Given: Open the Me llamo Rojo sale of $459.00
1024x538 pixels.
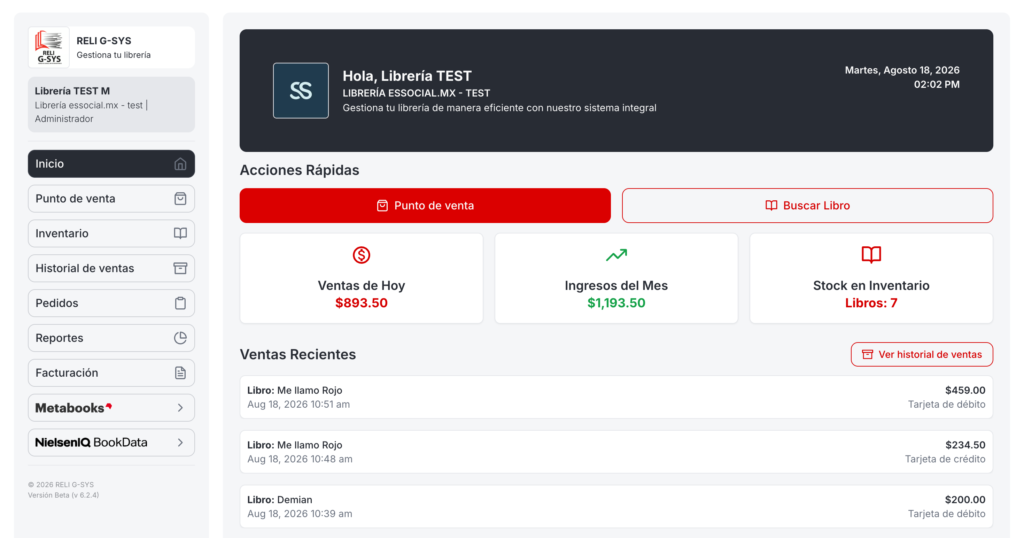Looking at the screenshot, I should point(616,397).
